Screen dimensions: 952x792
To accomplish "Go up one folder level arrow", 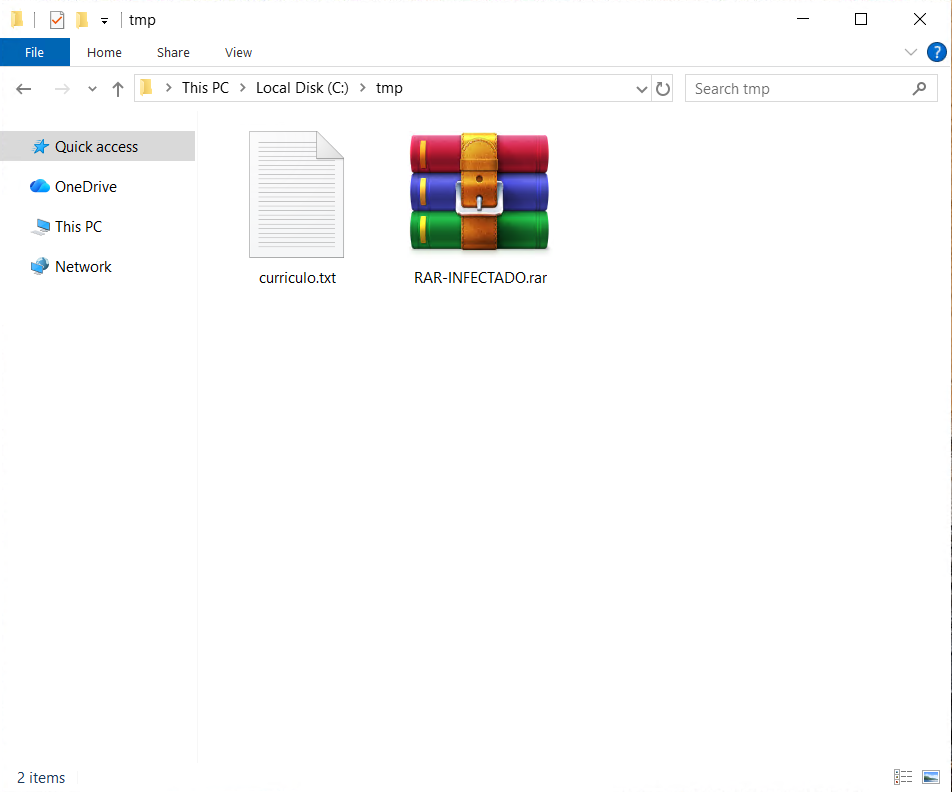I will coord(118,89).
